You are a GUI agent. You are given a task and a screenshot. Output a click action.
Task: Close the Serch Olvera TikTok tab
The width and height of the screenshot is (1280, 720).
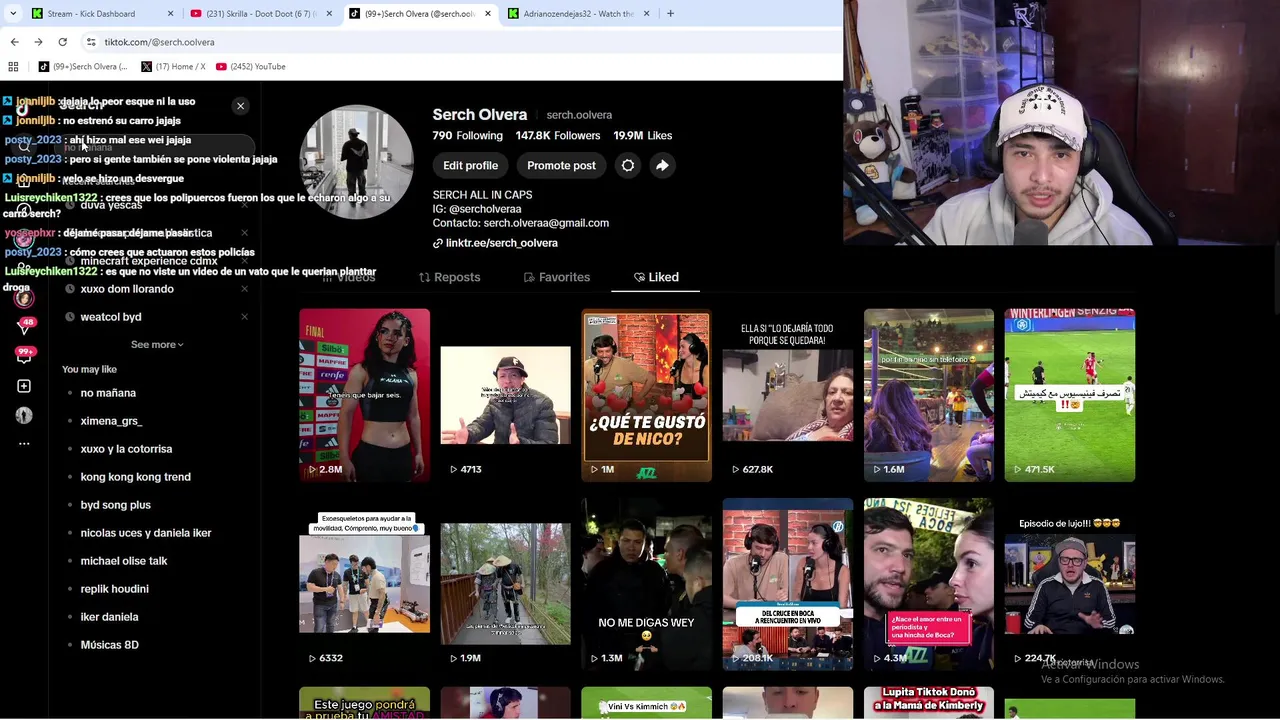488,14
